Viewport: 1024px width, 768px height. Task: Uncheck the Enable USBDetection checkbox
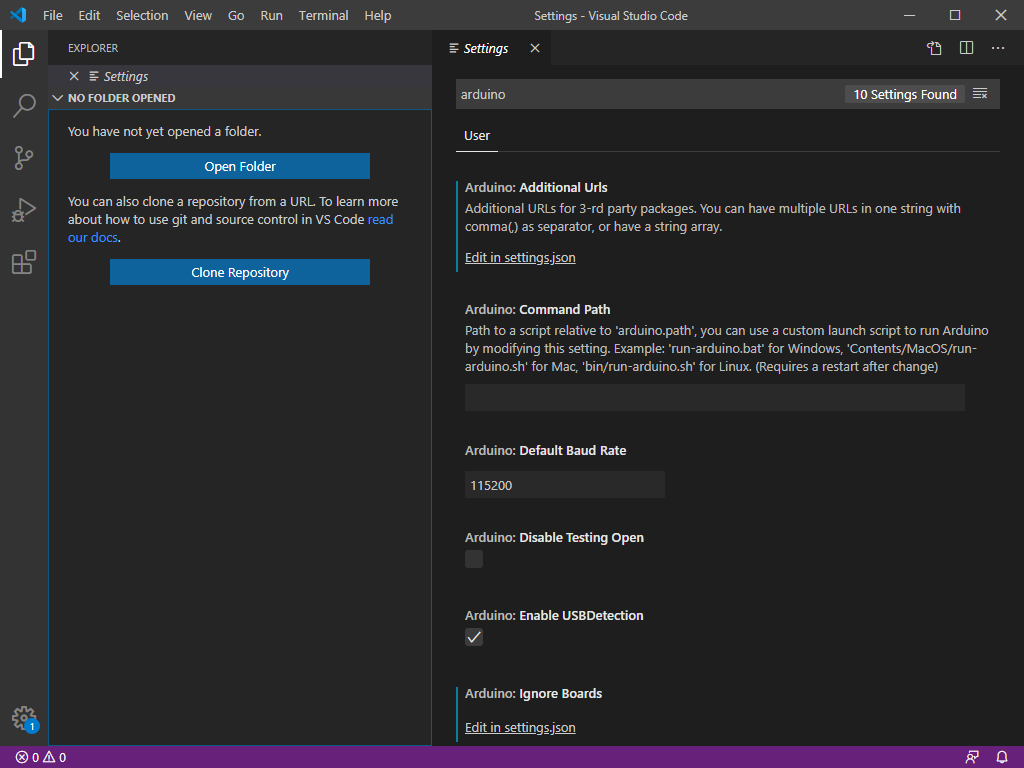pos(474,637)
